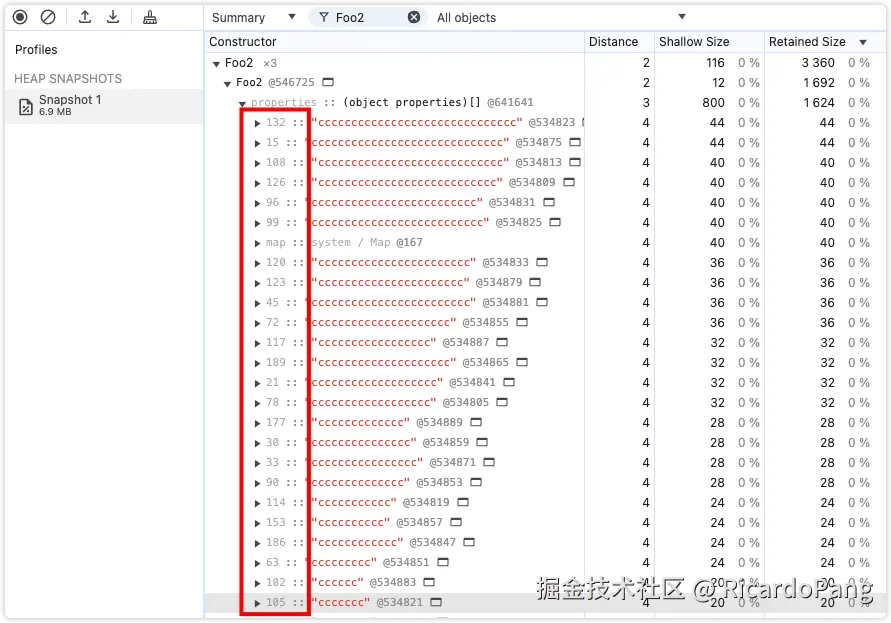Image resolution: width=891 pixels, height=623 pixels.
Task: Click the window icon next to @534879
Action: [x=535, y=282]
